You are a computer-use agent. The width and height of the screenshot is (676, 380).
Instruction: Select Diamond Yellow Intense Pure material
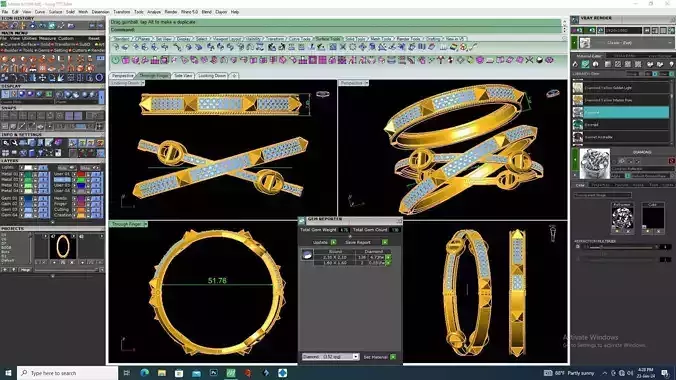click(x=621, y=100)
